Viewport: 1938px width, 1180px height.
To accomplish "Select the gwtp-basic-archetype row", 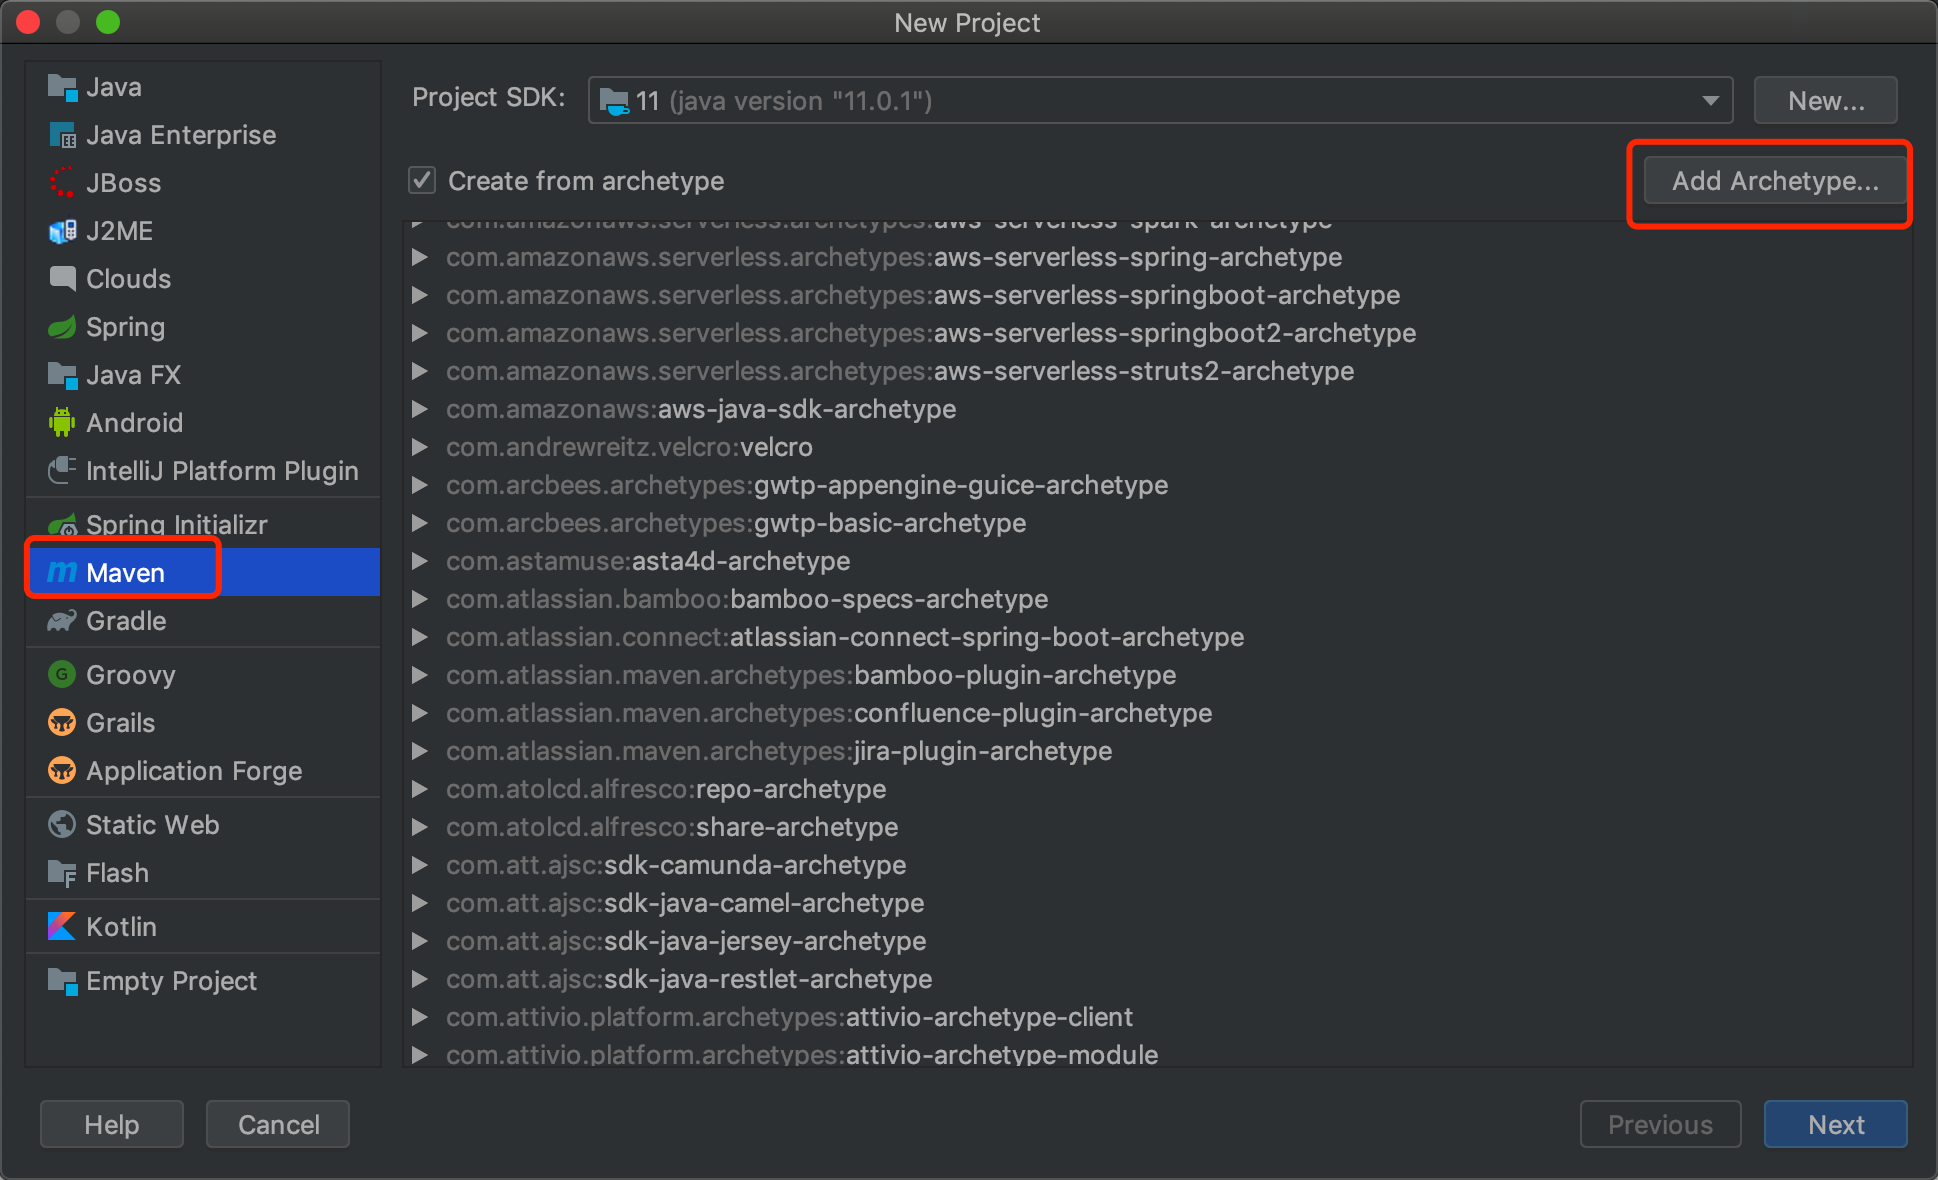I will pyautogui.click(x=736, y=523).
